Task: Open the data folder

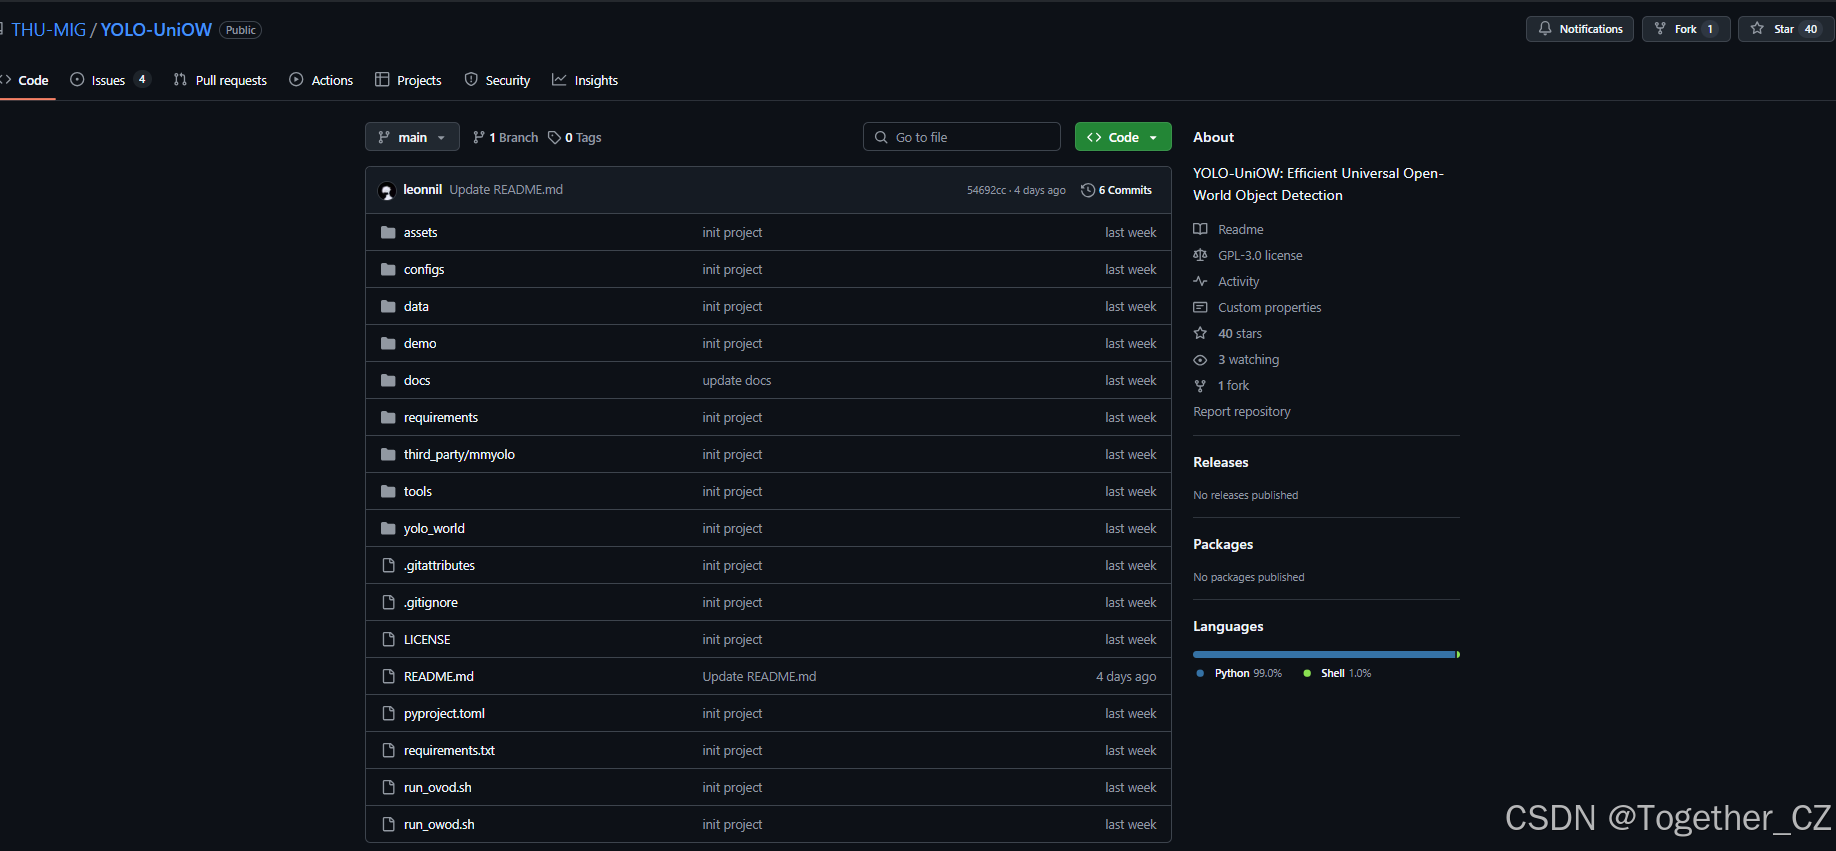Action: pos(416,306)
